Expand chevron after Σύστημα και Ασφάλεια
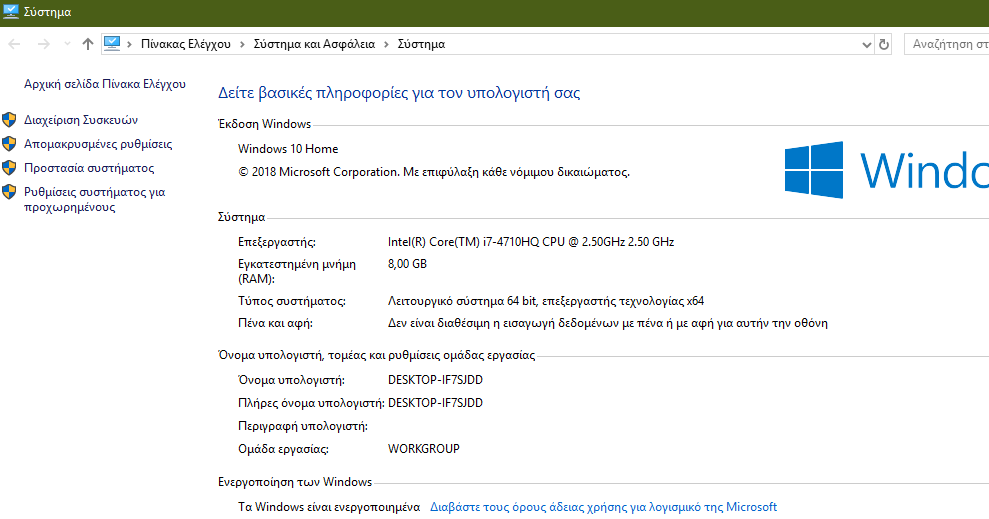The height and width of the screenshot is (519, 989). point(387,44)
